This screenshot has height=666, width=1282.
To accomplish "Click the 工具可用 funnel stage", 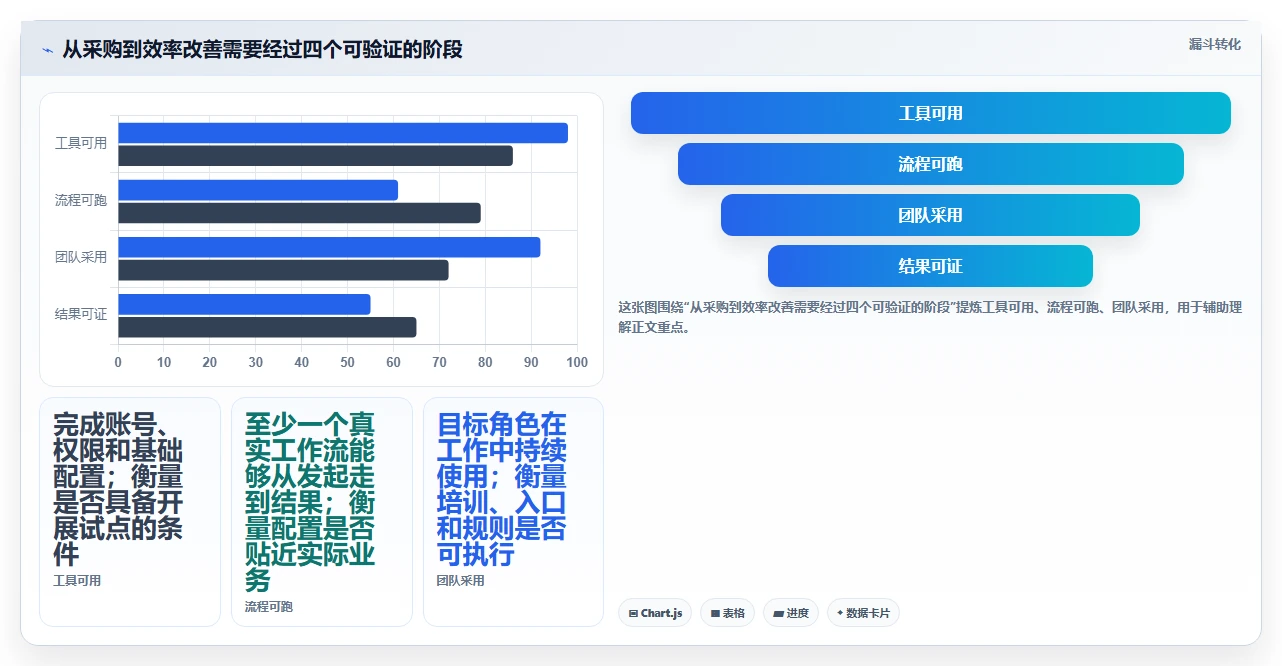I will pos(931,113).
